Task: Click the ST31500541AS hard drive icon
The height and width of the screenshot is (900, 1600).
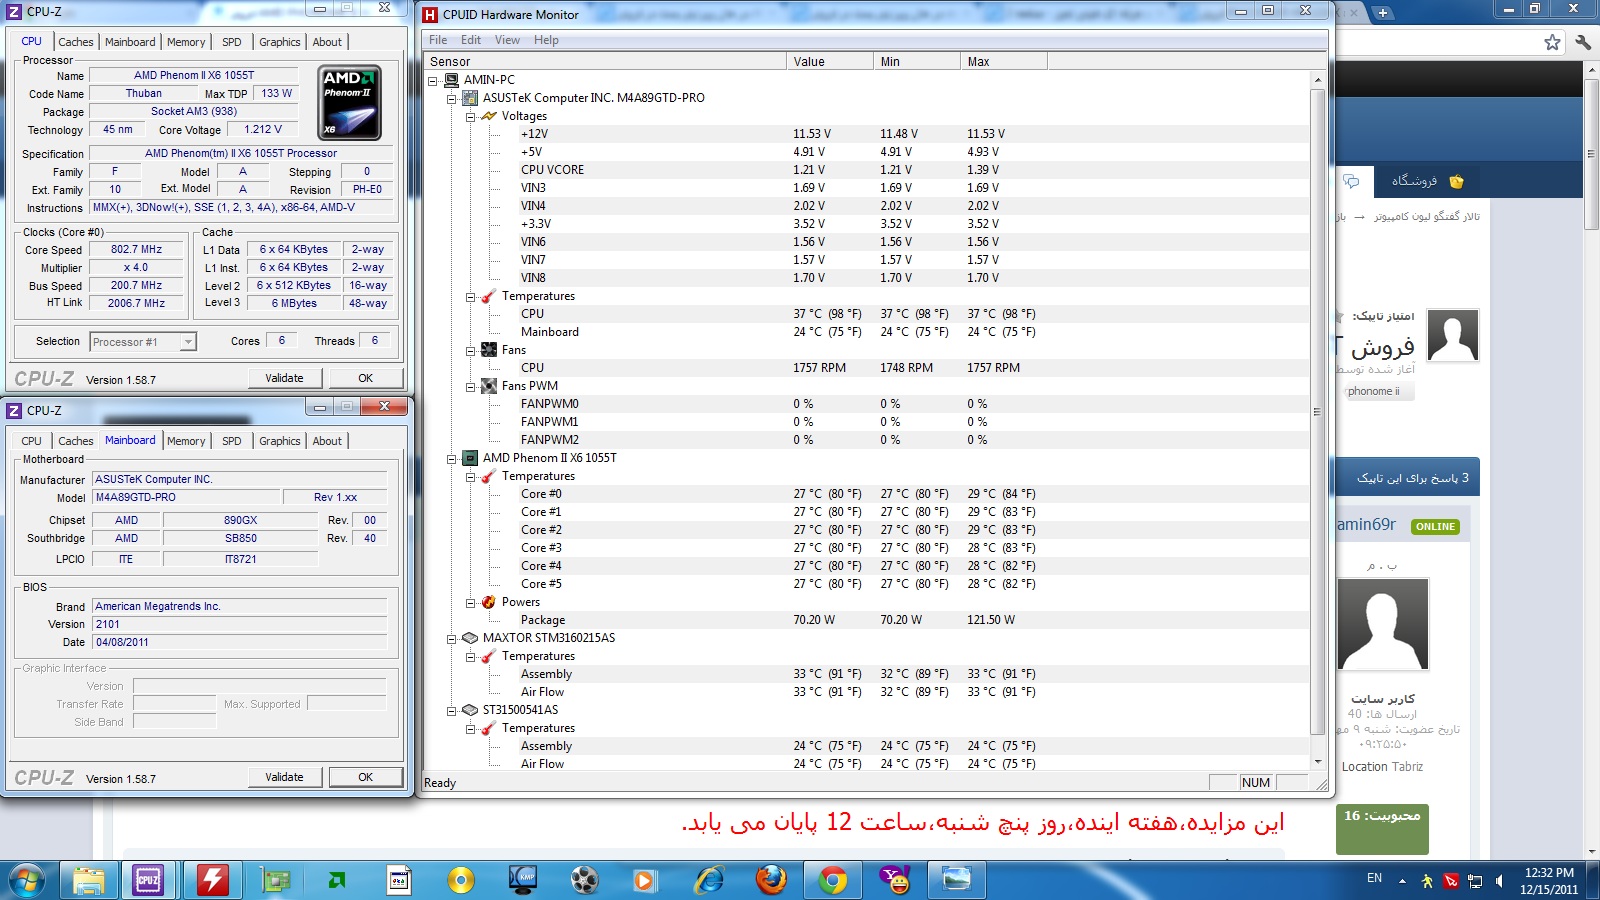Action: (x=470, y=710)
